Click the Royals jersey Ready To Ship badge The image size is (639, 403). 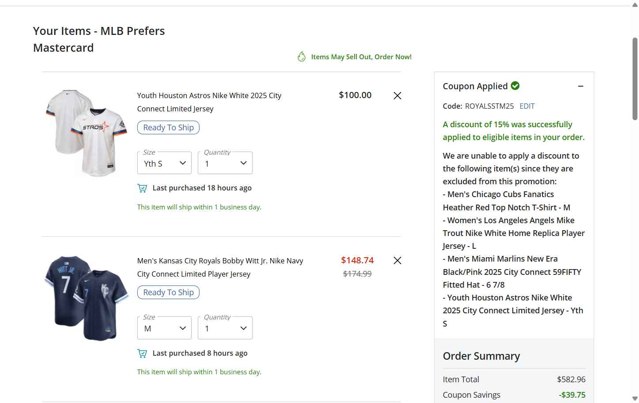pyautogui.click(x=168, y=293)
